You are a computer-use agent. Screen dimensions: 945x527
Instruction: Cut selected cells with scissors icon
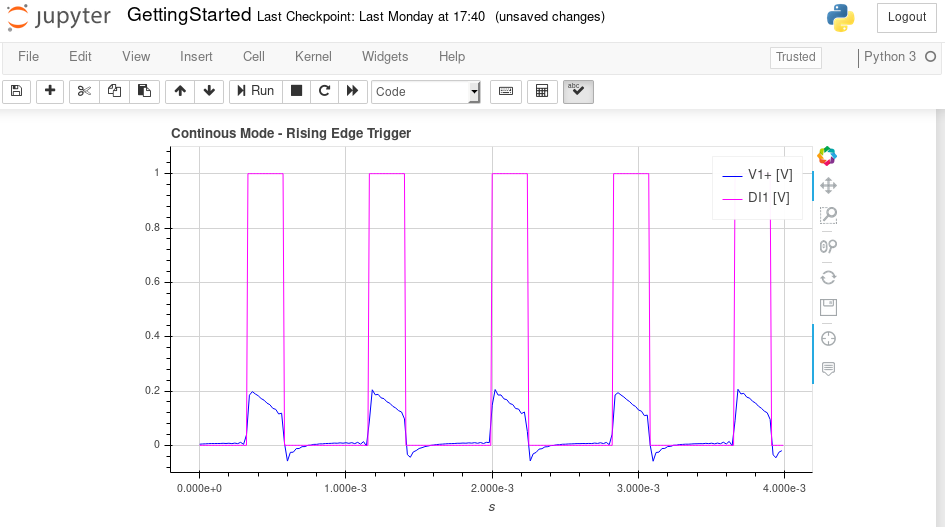[x=84, y=92]
